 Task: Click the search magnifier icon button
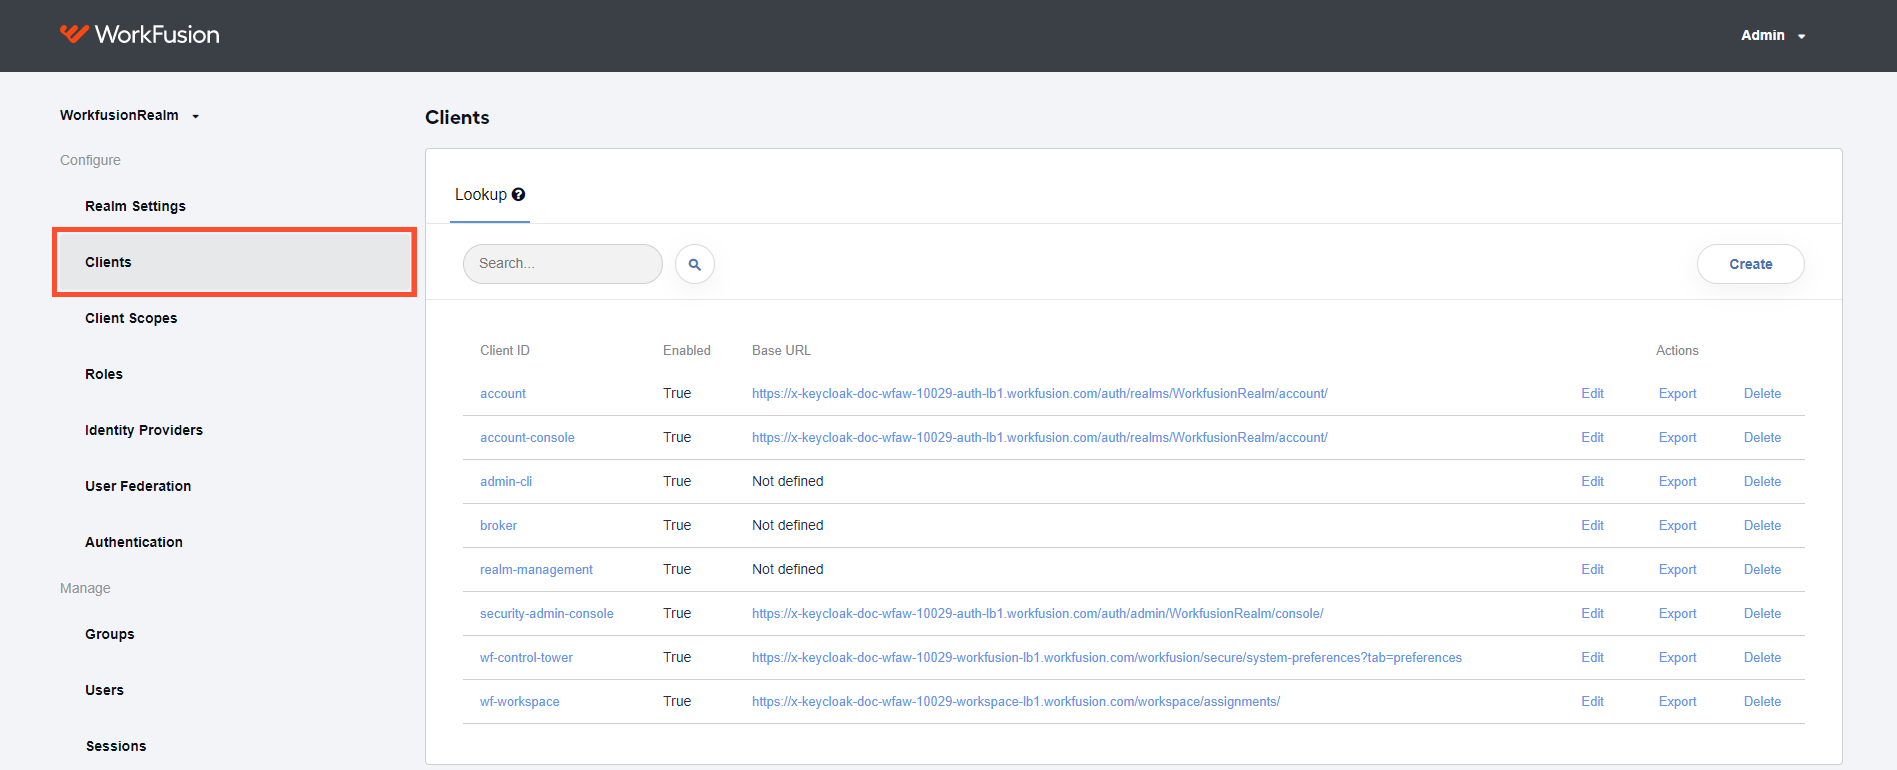click(x=695, y=264)
